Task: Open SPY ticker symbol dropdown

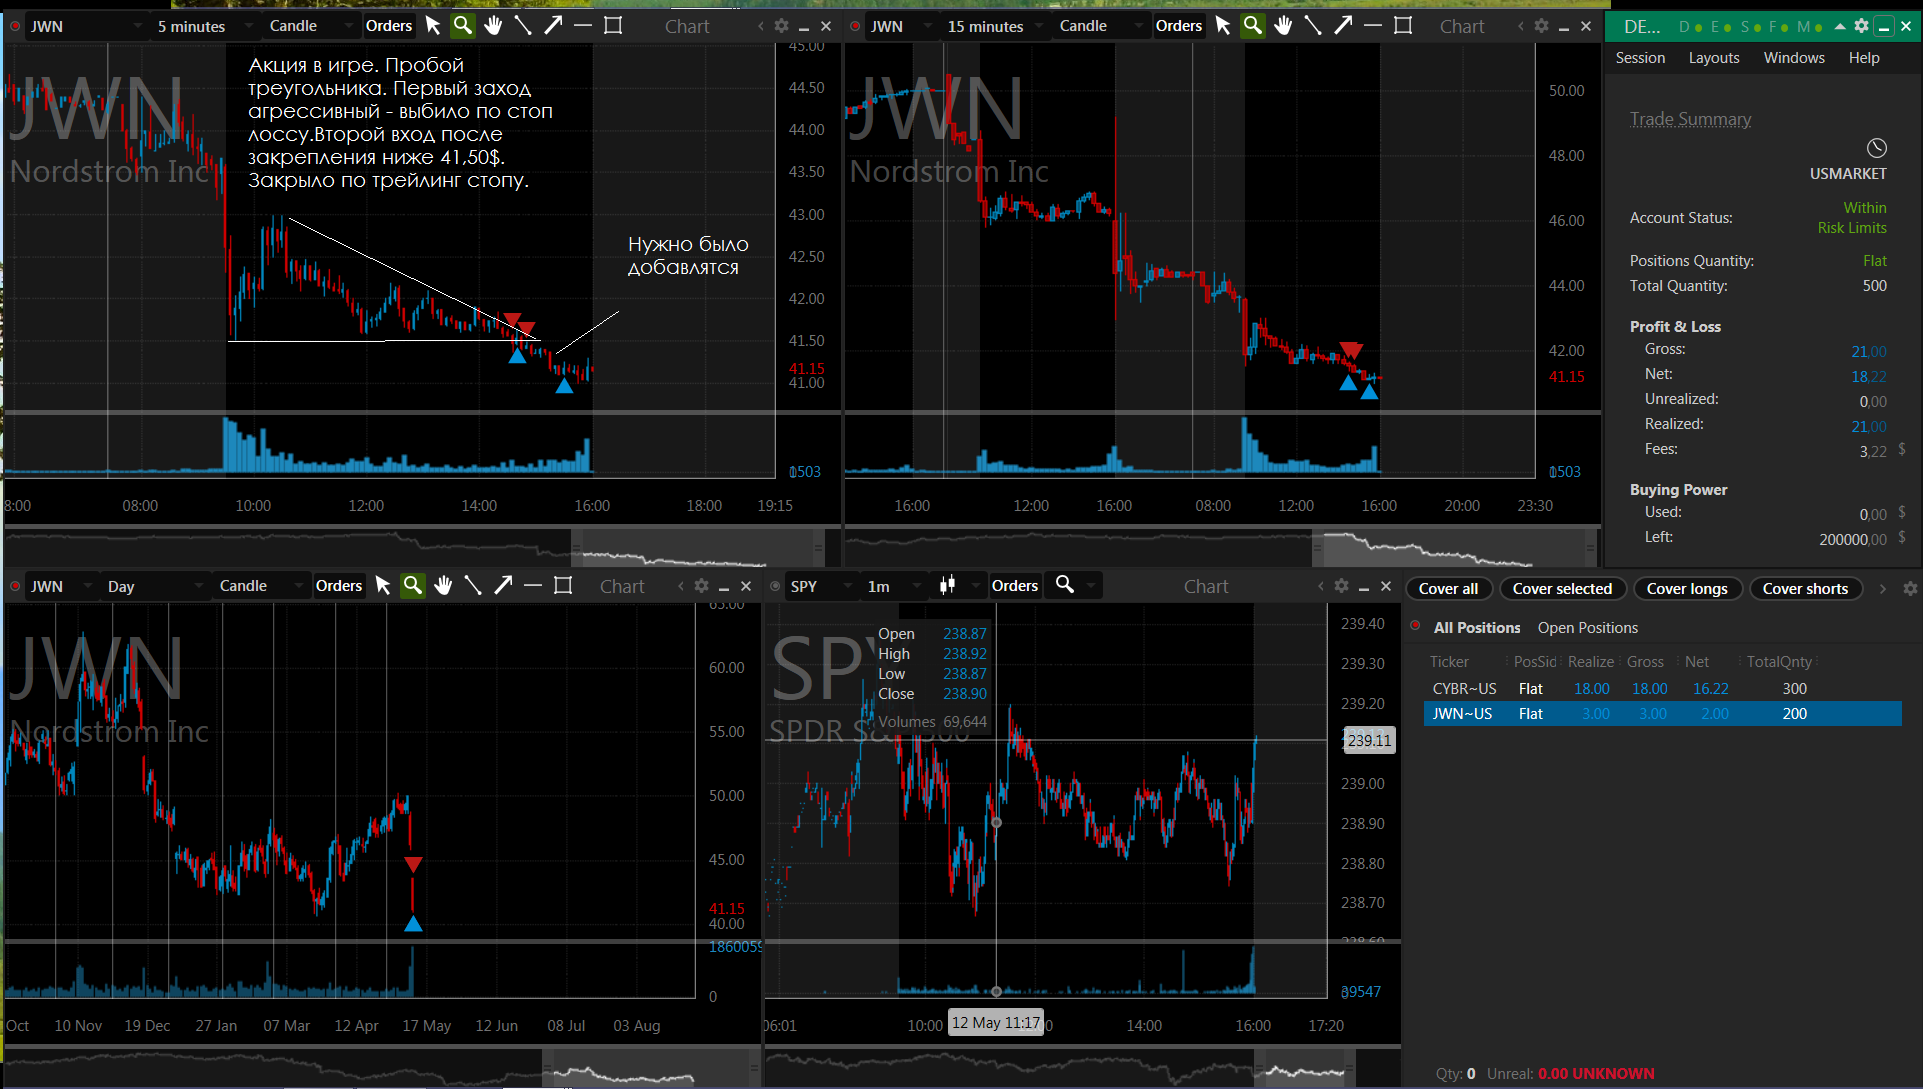Action: pos(820,586)
